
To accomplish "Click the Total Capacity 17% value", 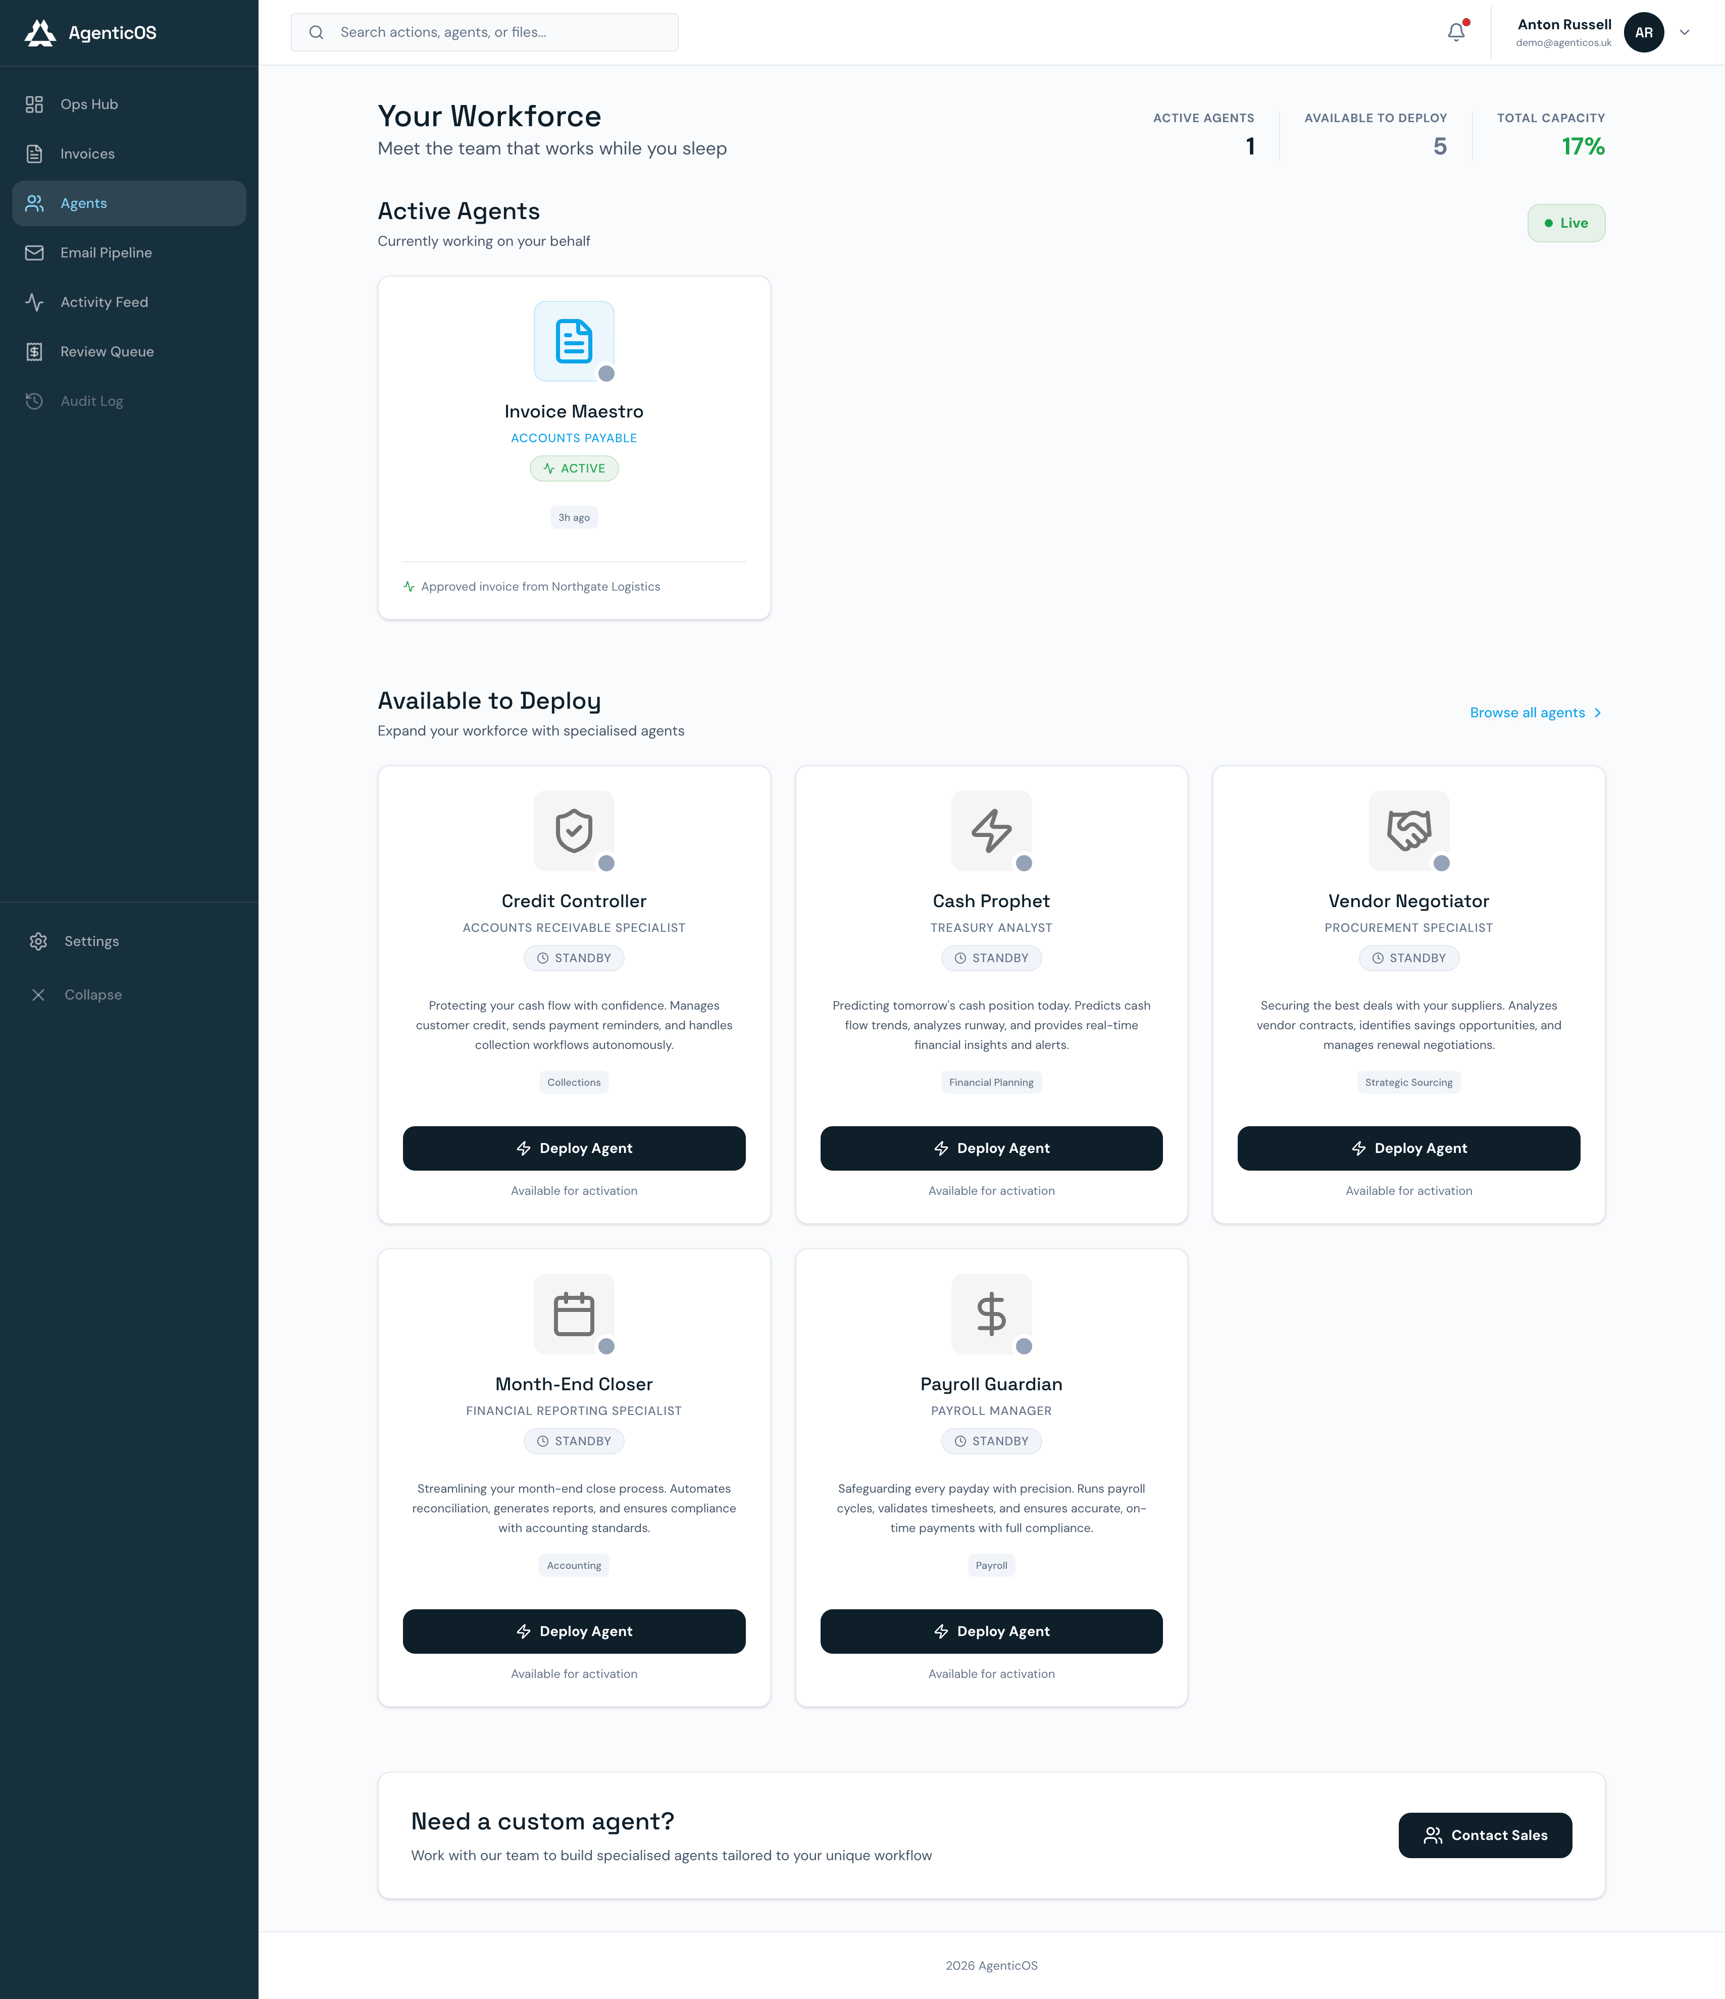I will tap(1583, 147).
